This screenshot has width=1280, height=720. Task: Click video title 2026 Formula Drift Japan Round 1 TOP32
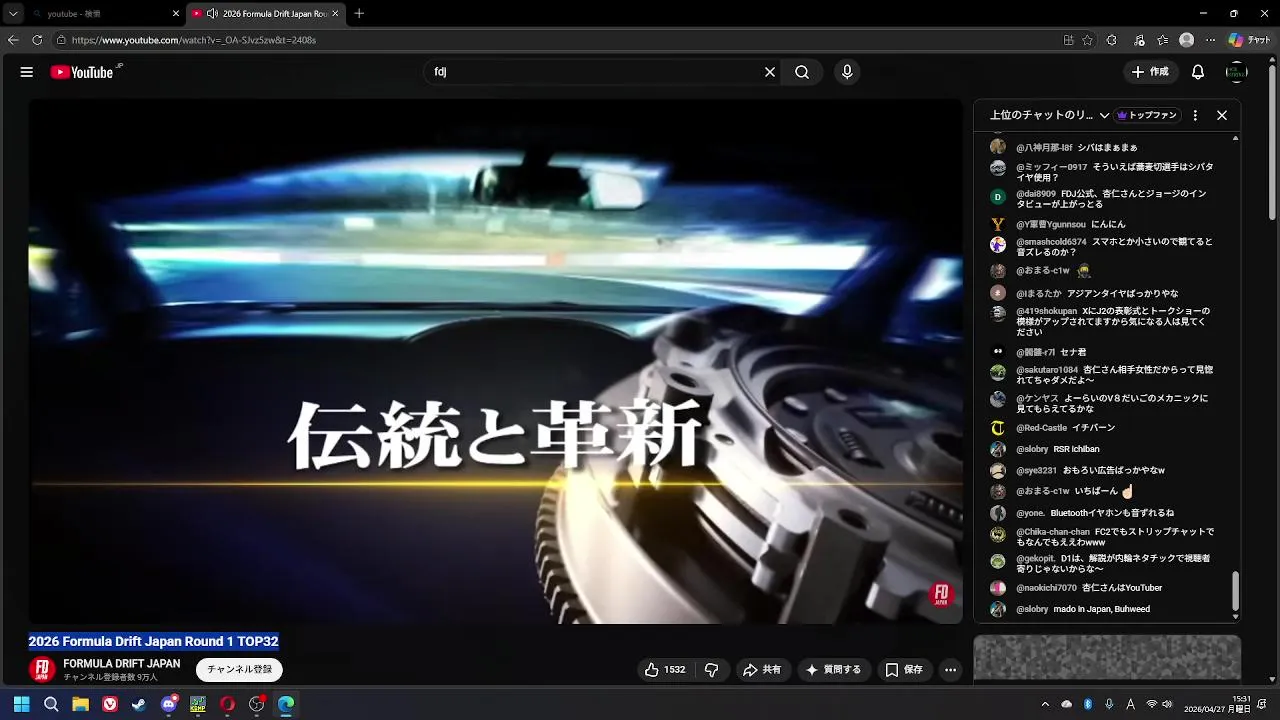[x=153, y=641]
